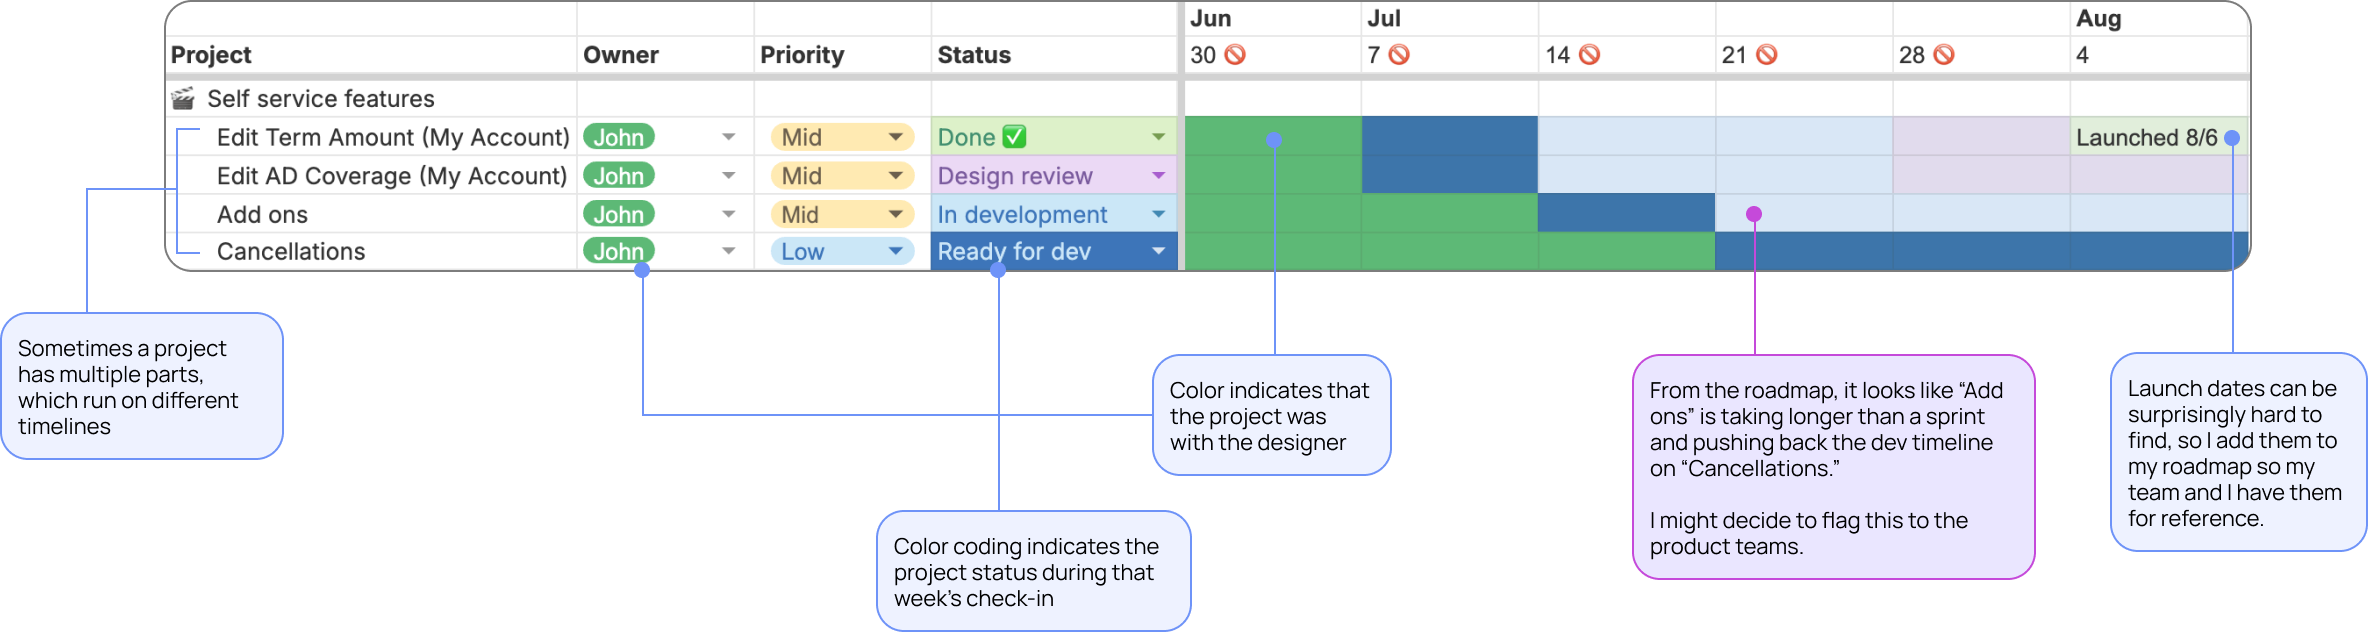Select the Aug 4 week header
The height and width of the screenshot is (632, 2368).
[2082, 55]
